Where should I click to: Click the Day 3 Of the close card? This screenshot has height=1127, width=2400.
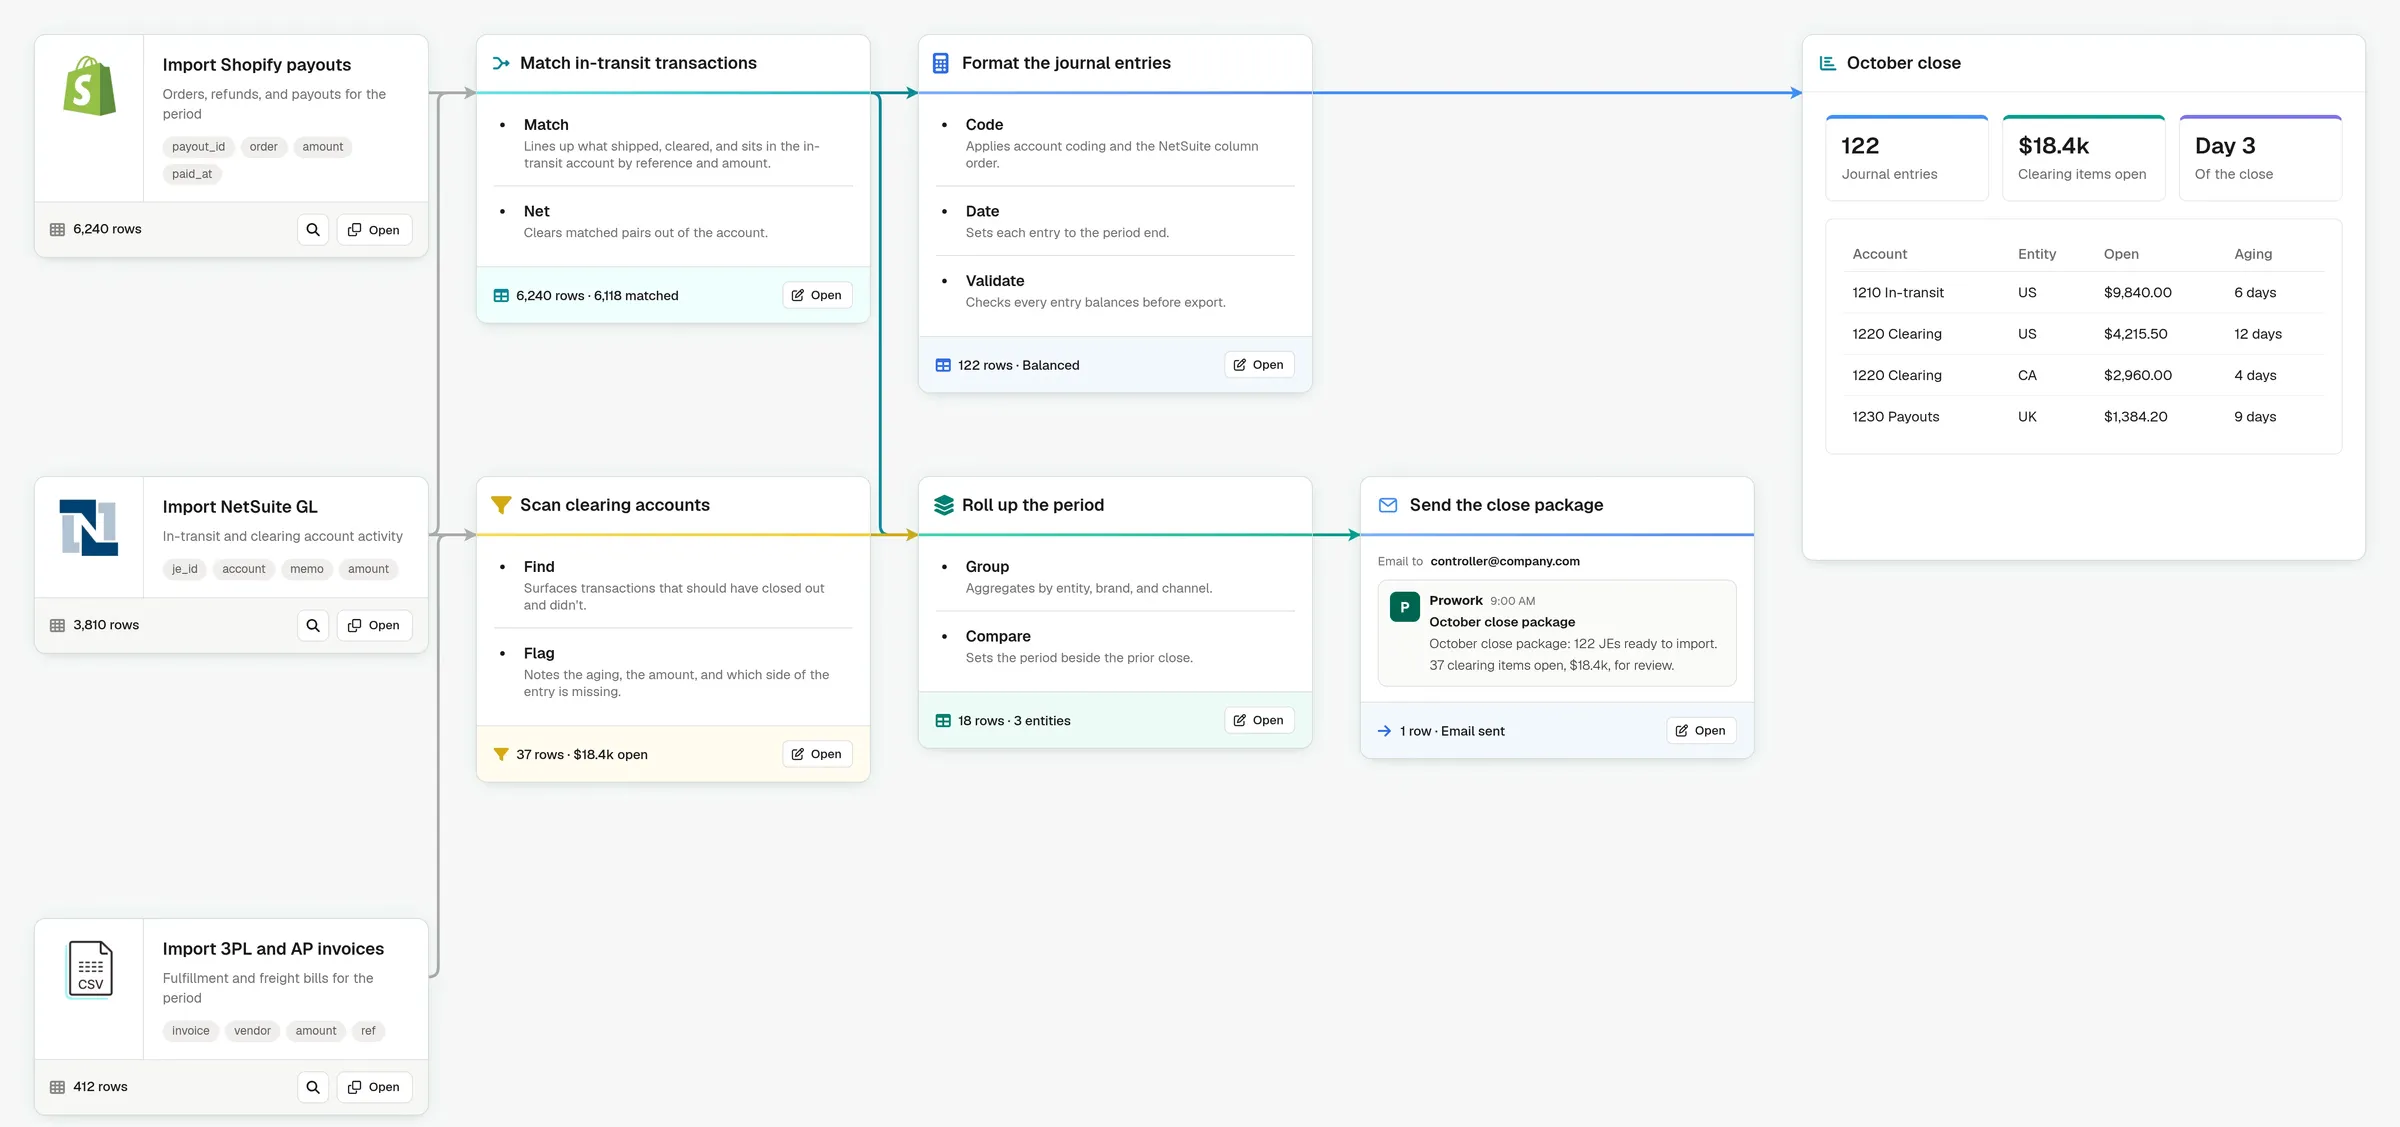pos(2260,158)
